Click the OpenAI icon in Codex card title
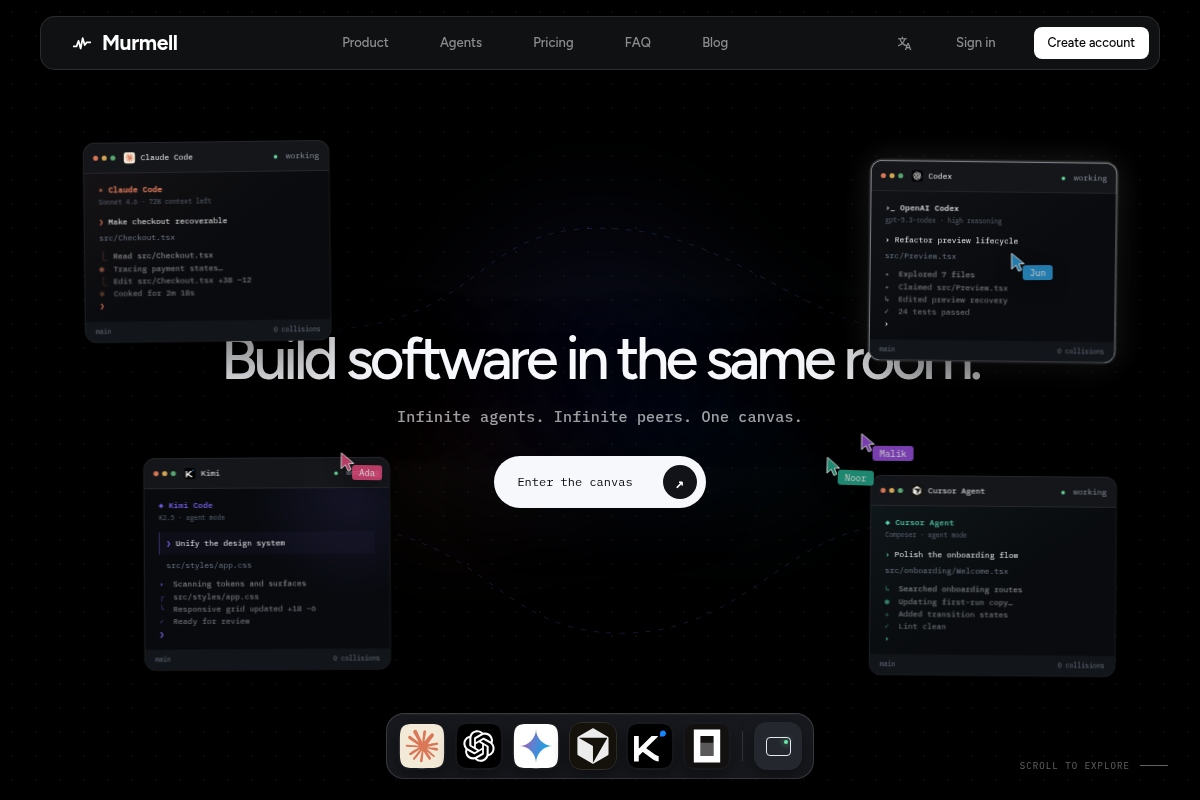This screenshot has height=800, width=1200. pyautogui.click(x=917, y=176)
